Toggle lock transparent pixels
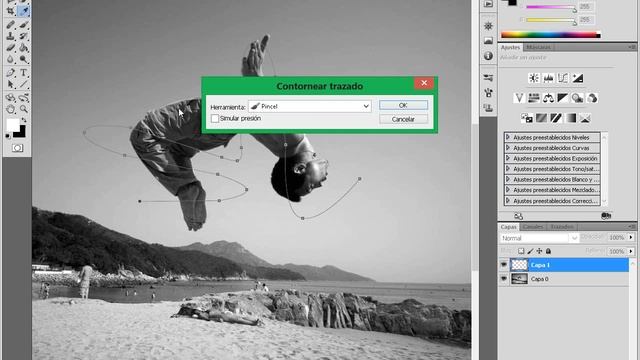640x360 pixels. point(521,251)
